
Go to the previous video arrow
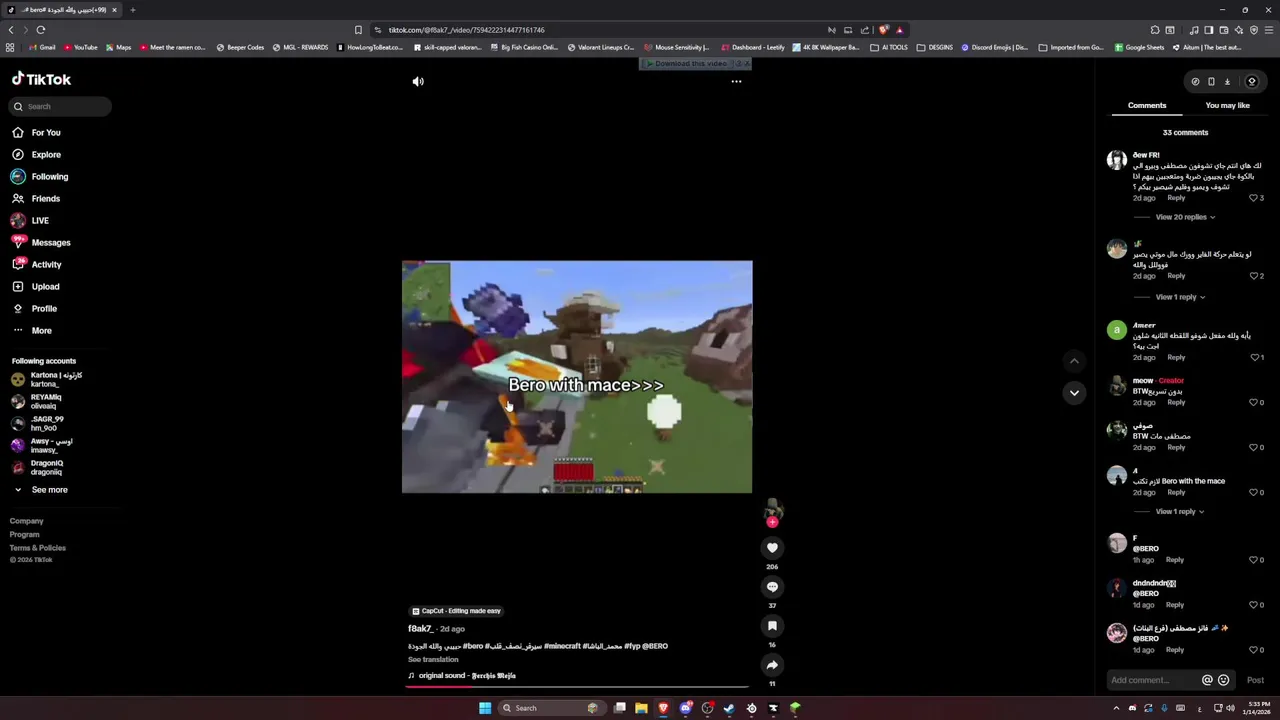point(1074,361)
